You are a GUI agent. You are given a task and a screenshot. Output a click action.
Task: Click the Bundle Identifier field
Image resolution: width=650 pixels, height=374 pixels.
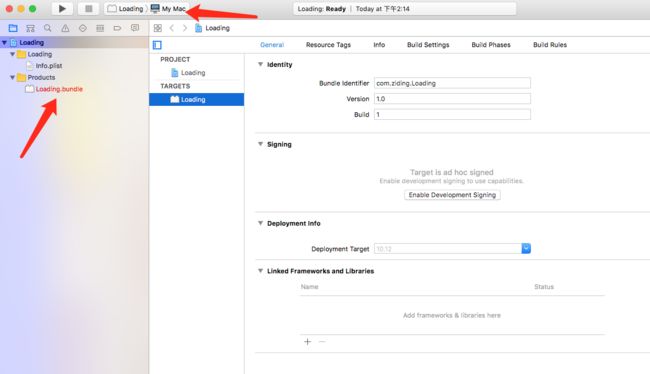tap(452, 83)
